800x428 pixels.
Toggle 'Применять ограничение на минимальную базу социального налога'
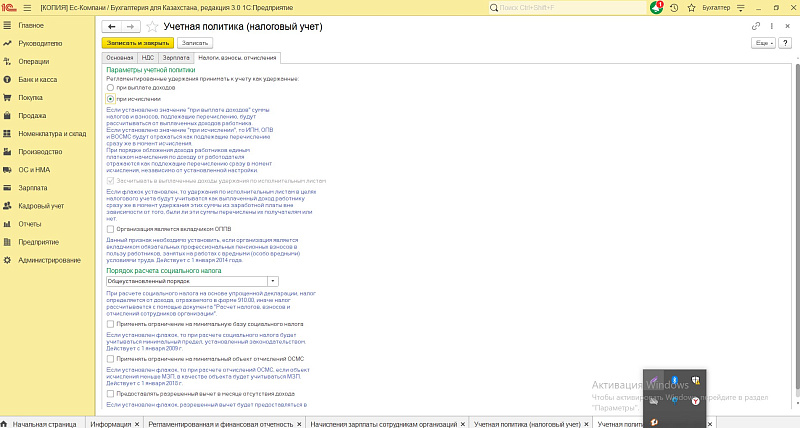(110, 324)
